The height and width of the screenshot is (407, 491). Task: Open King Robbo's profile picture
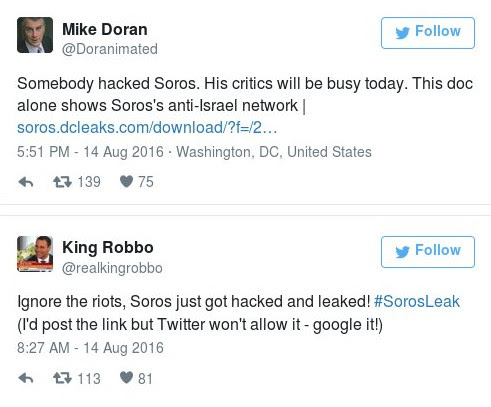pyautogui.click(x=35, y=254)
